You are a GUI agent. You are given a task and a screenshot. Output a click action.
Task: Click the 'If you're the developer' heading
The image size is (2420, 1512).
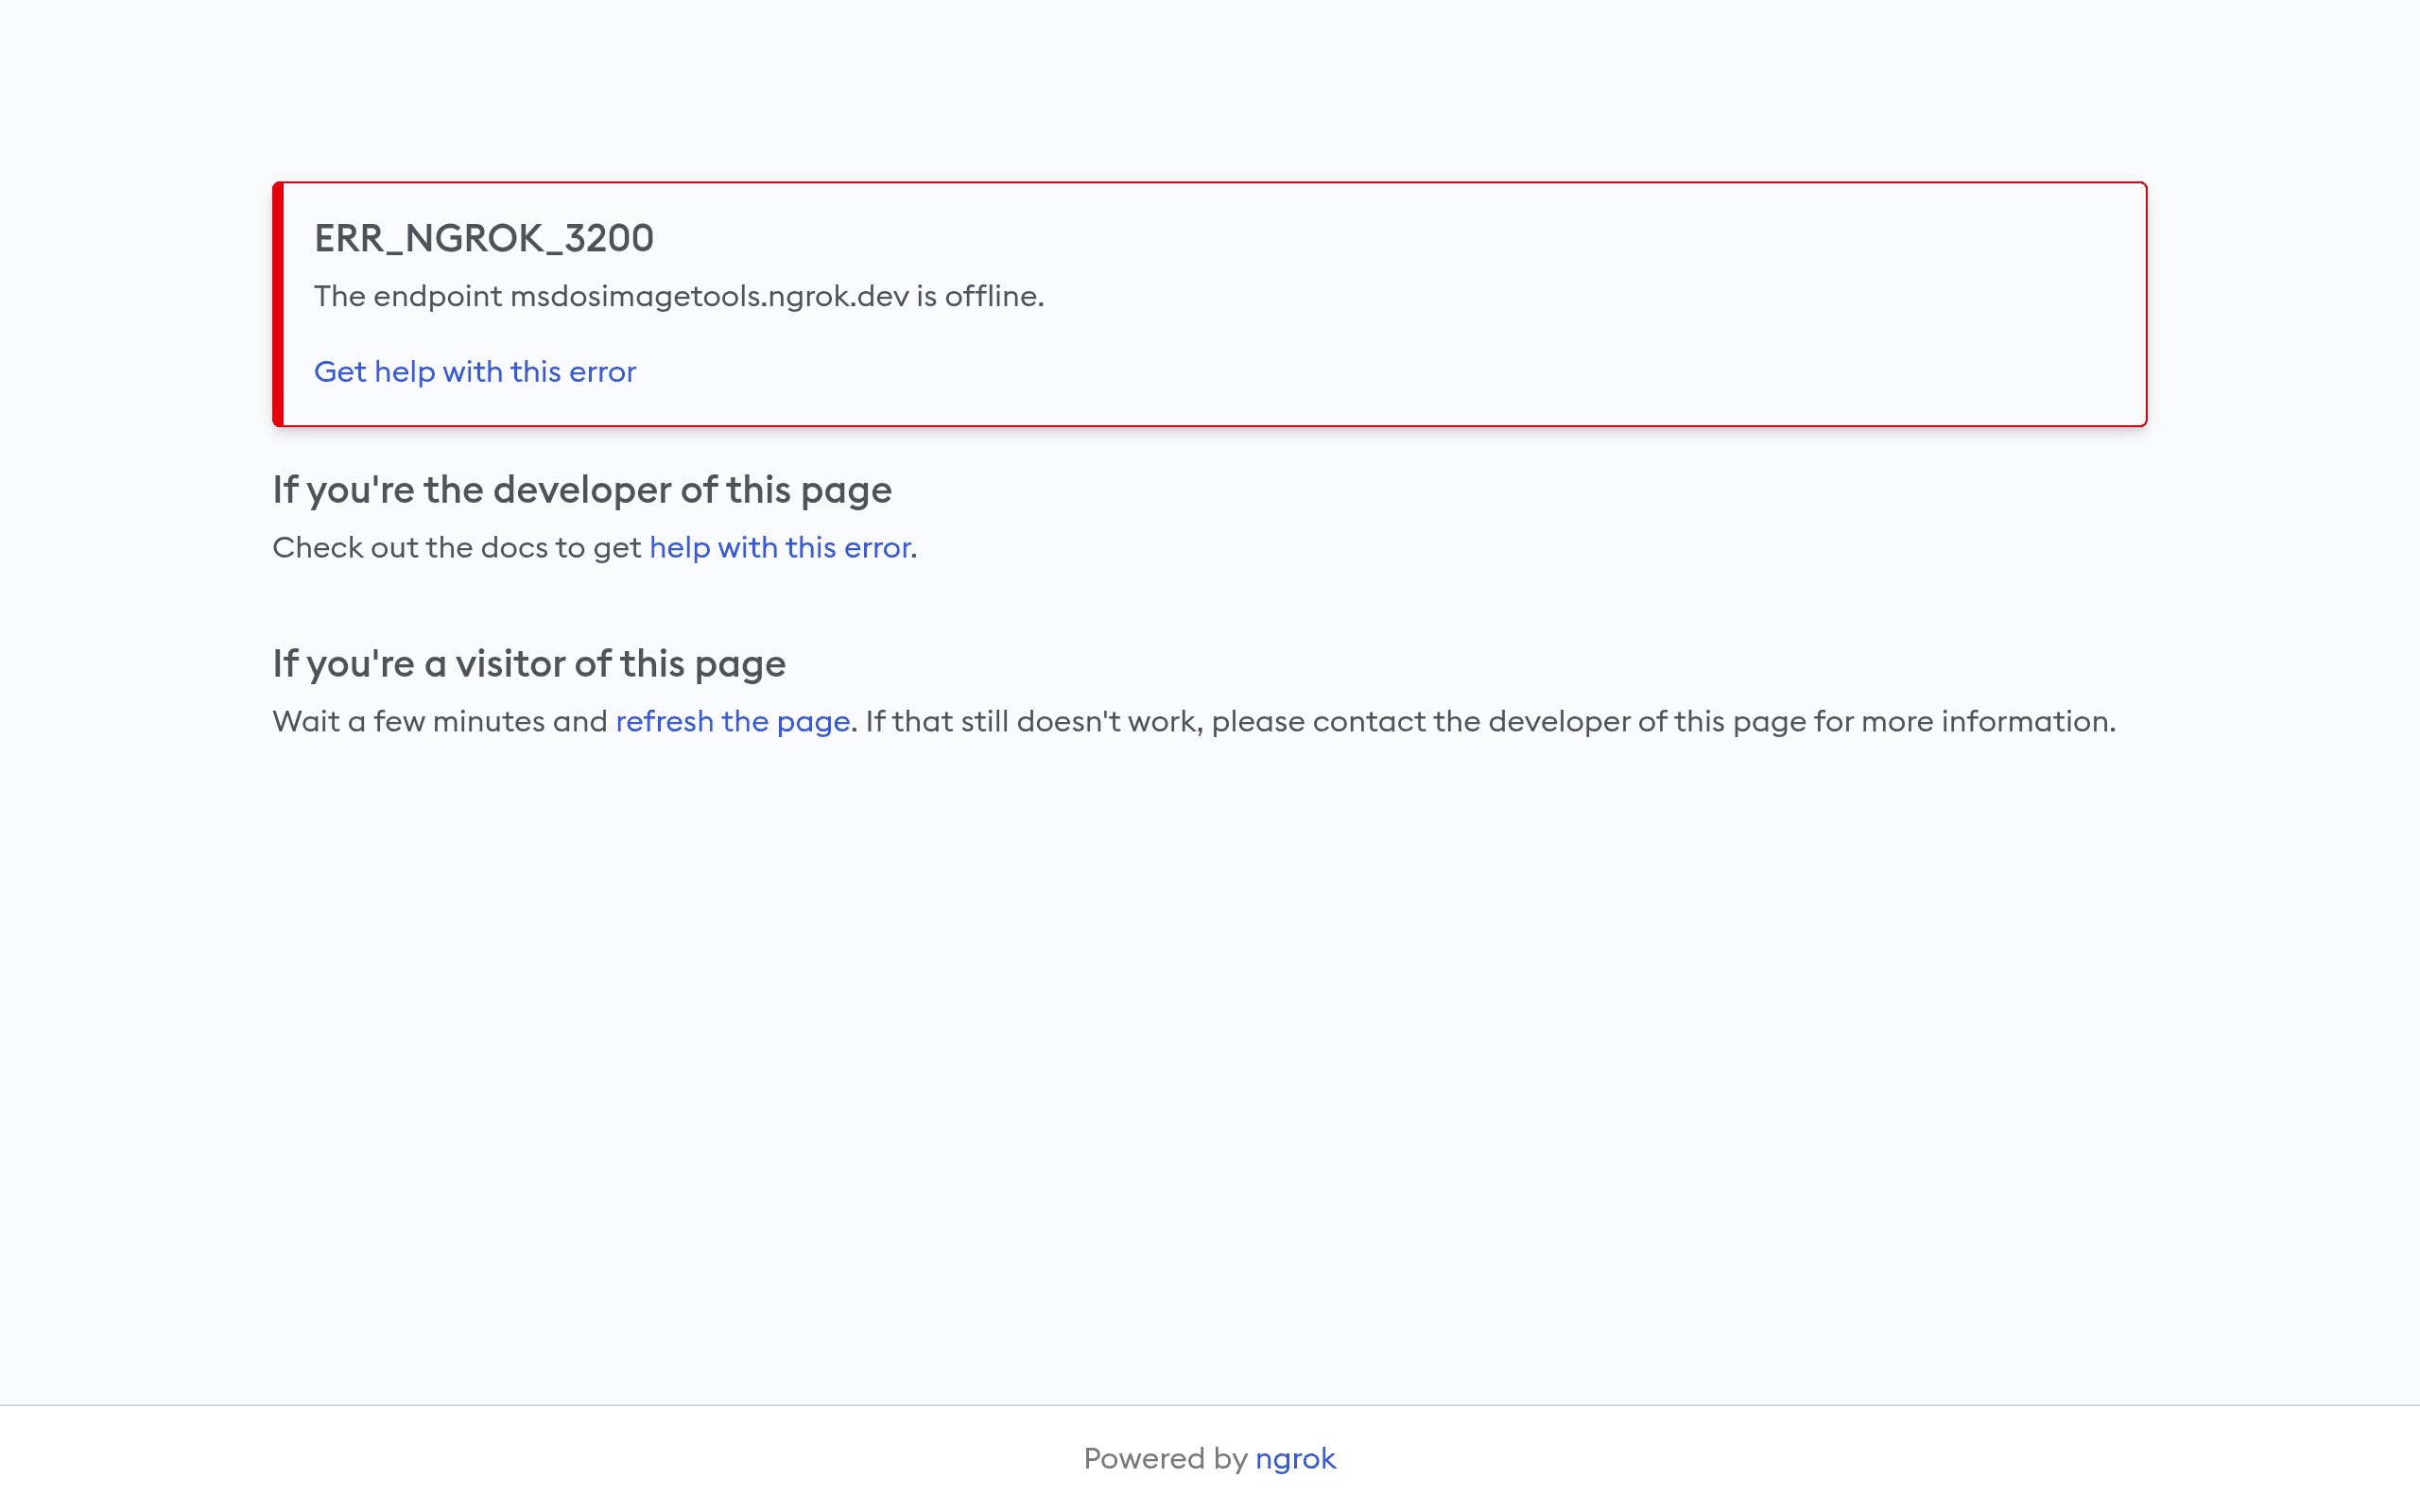coord(582,490)
